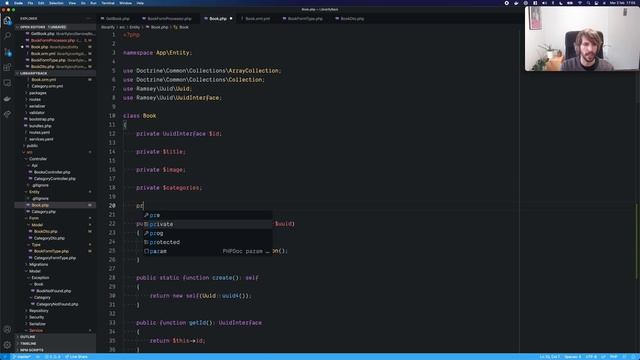Open the Selection menu
Viewport: 640px width, 360px height.
click(56, 3)
